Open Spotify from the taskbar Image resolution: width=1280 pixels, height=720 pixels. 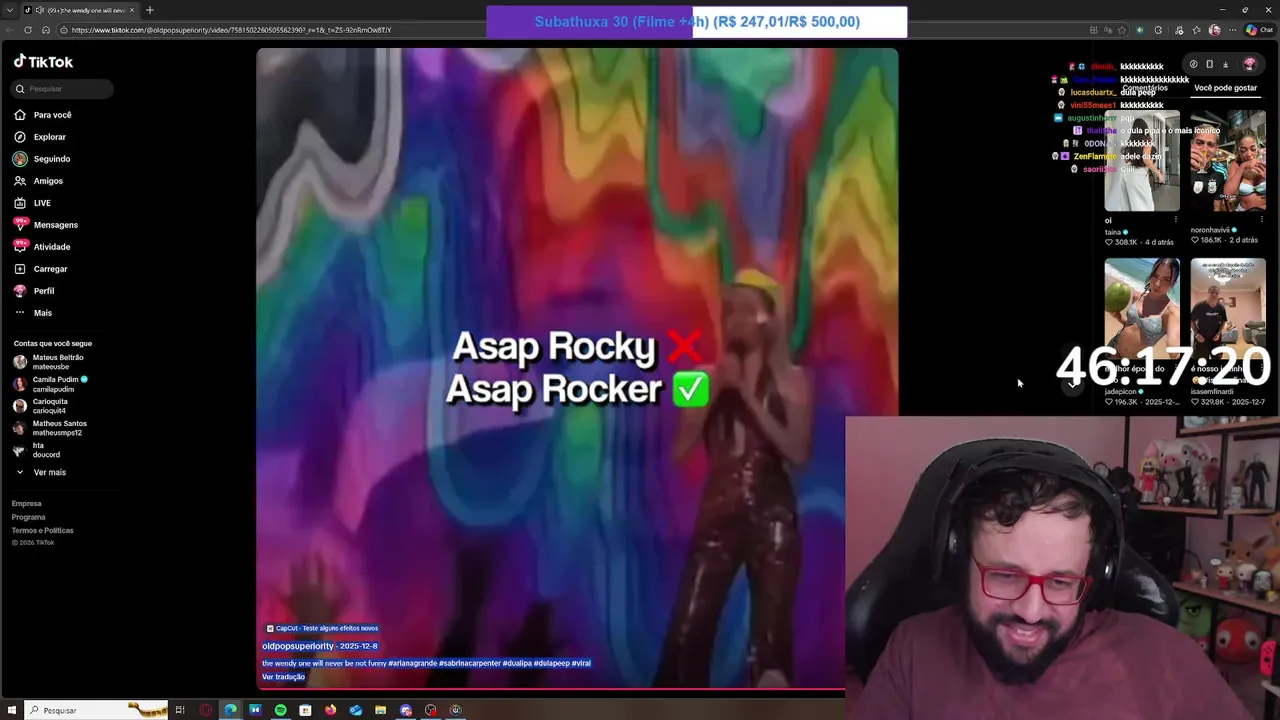(280, 710)
